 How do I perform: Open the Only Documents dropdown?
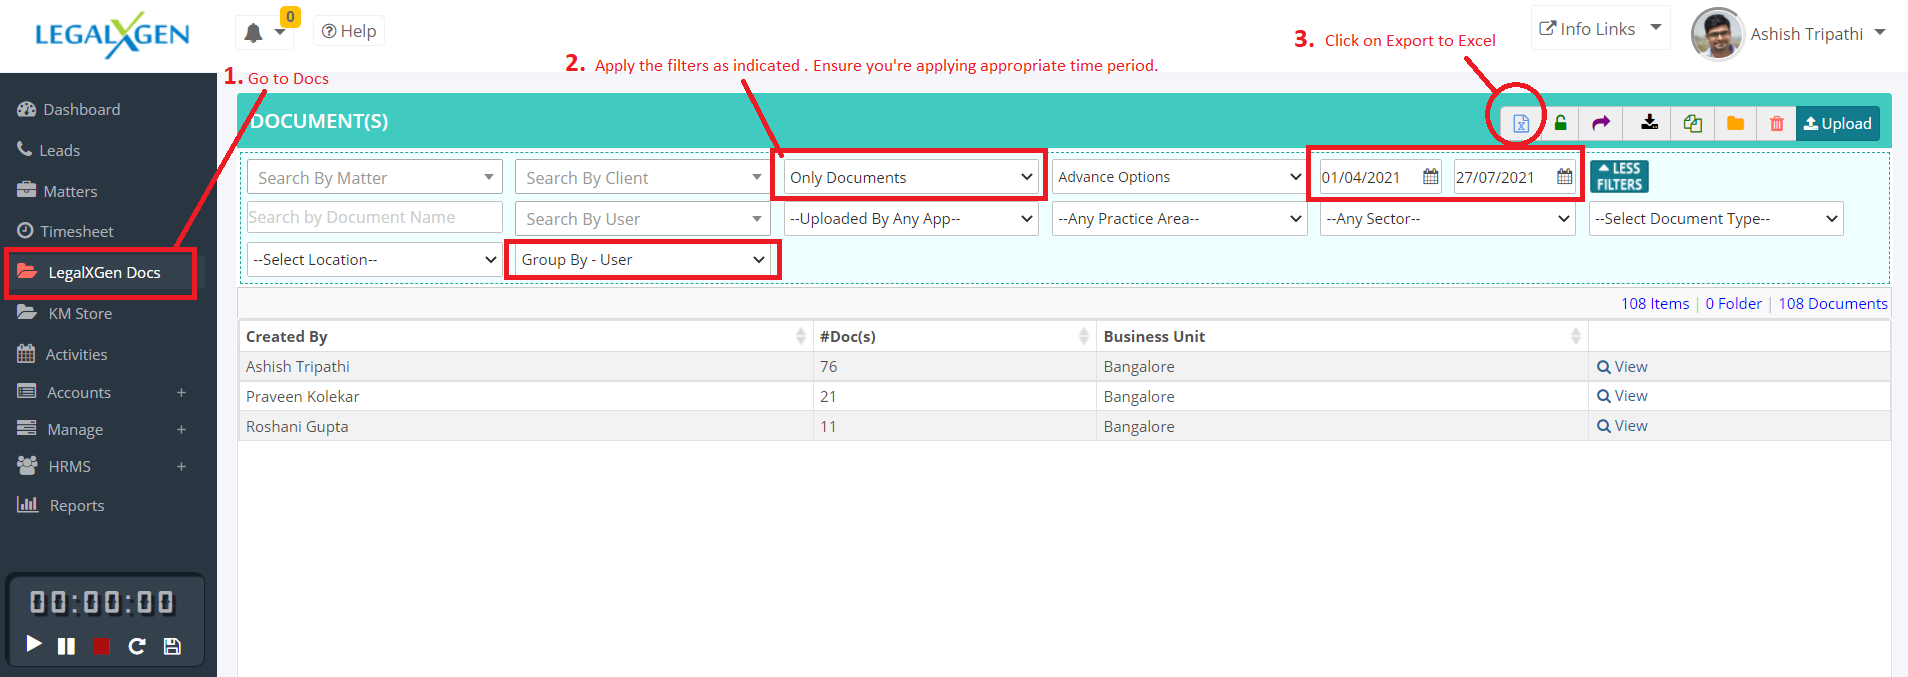[910, 177]
